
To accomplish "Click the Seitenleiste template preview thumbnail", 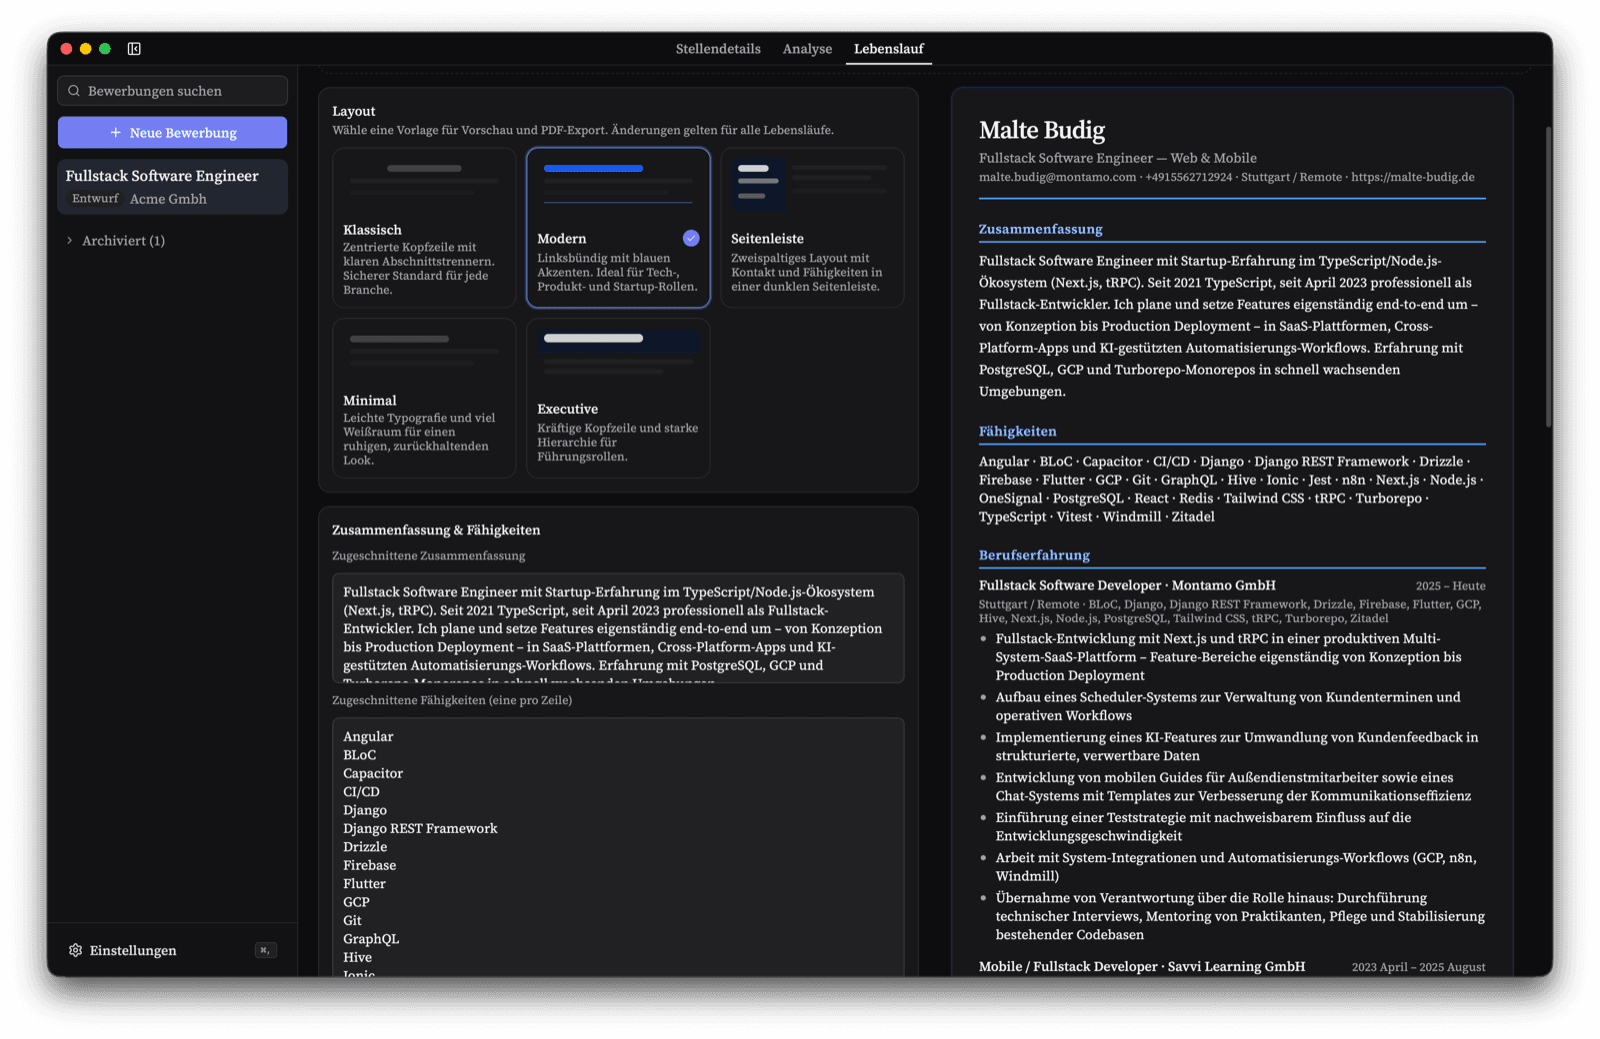I will pyautogui.click(x=812, y=186).
